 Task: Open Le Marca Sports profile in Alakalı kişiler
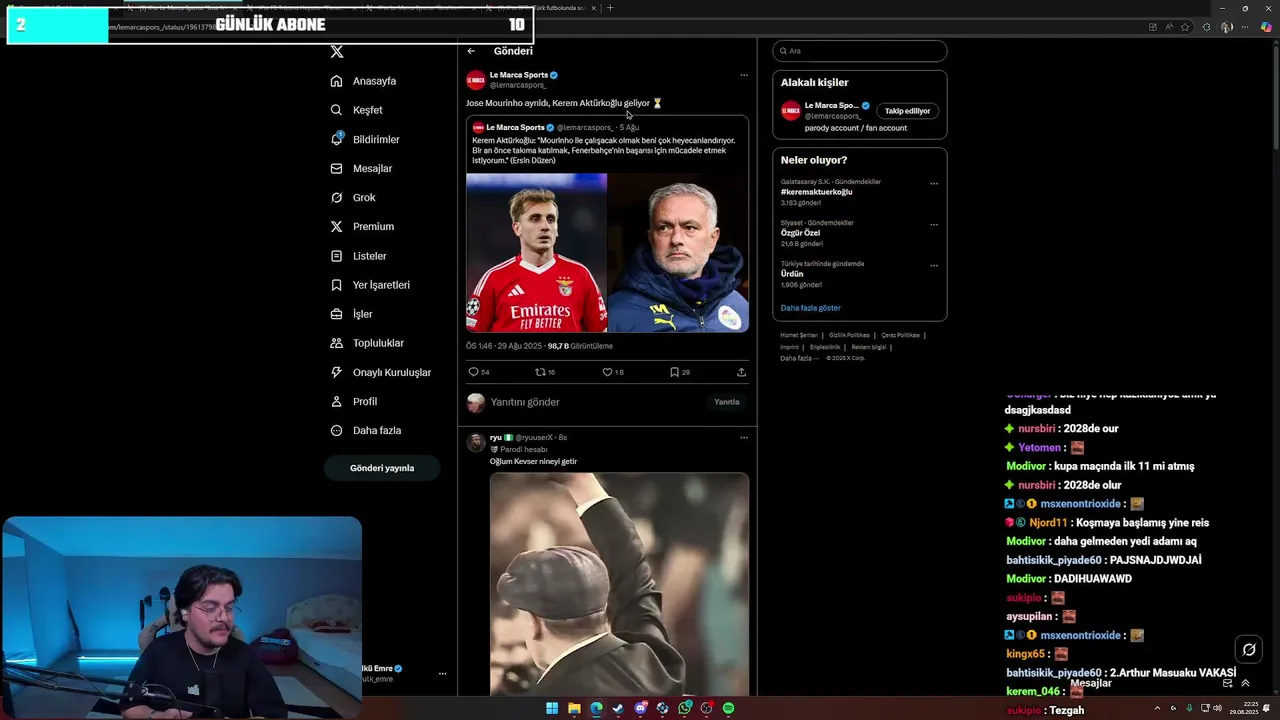point(831,105)
